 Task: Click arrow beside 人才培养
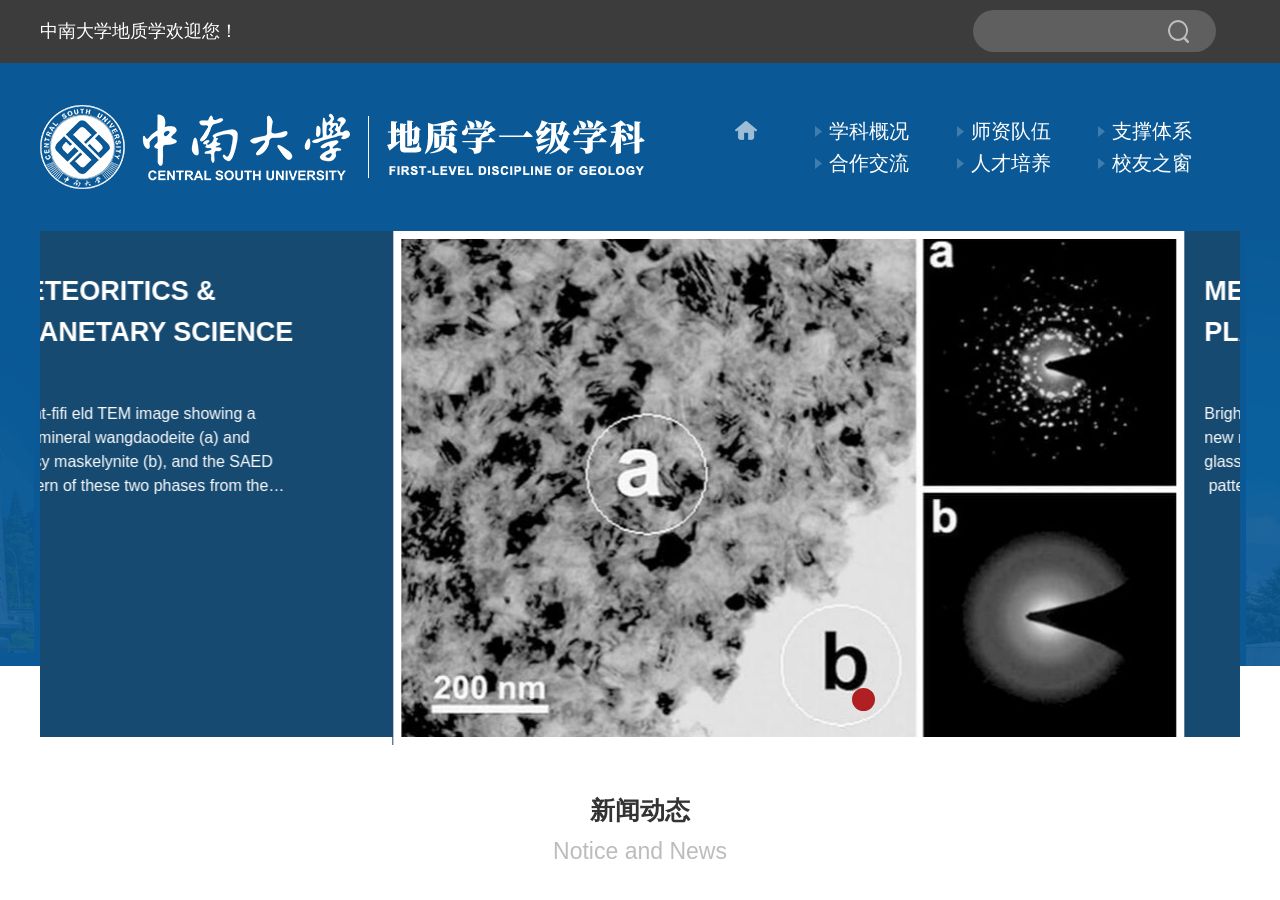960,163
